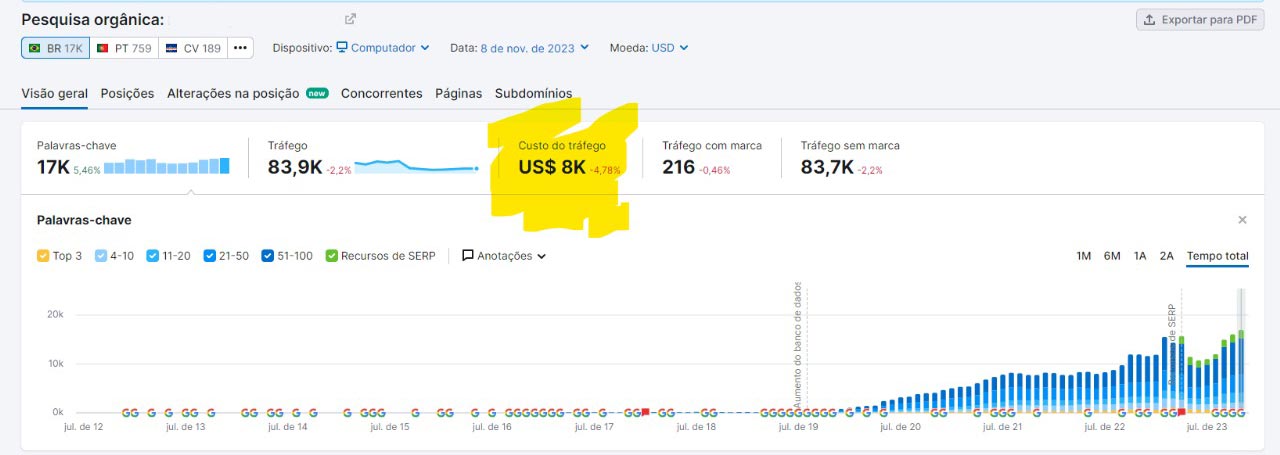The width and height of the screenshot is (1280, 455).
Task: Select the PT 759 database
Action: tap(124, 48)
